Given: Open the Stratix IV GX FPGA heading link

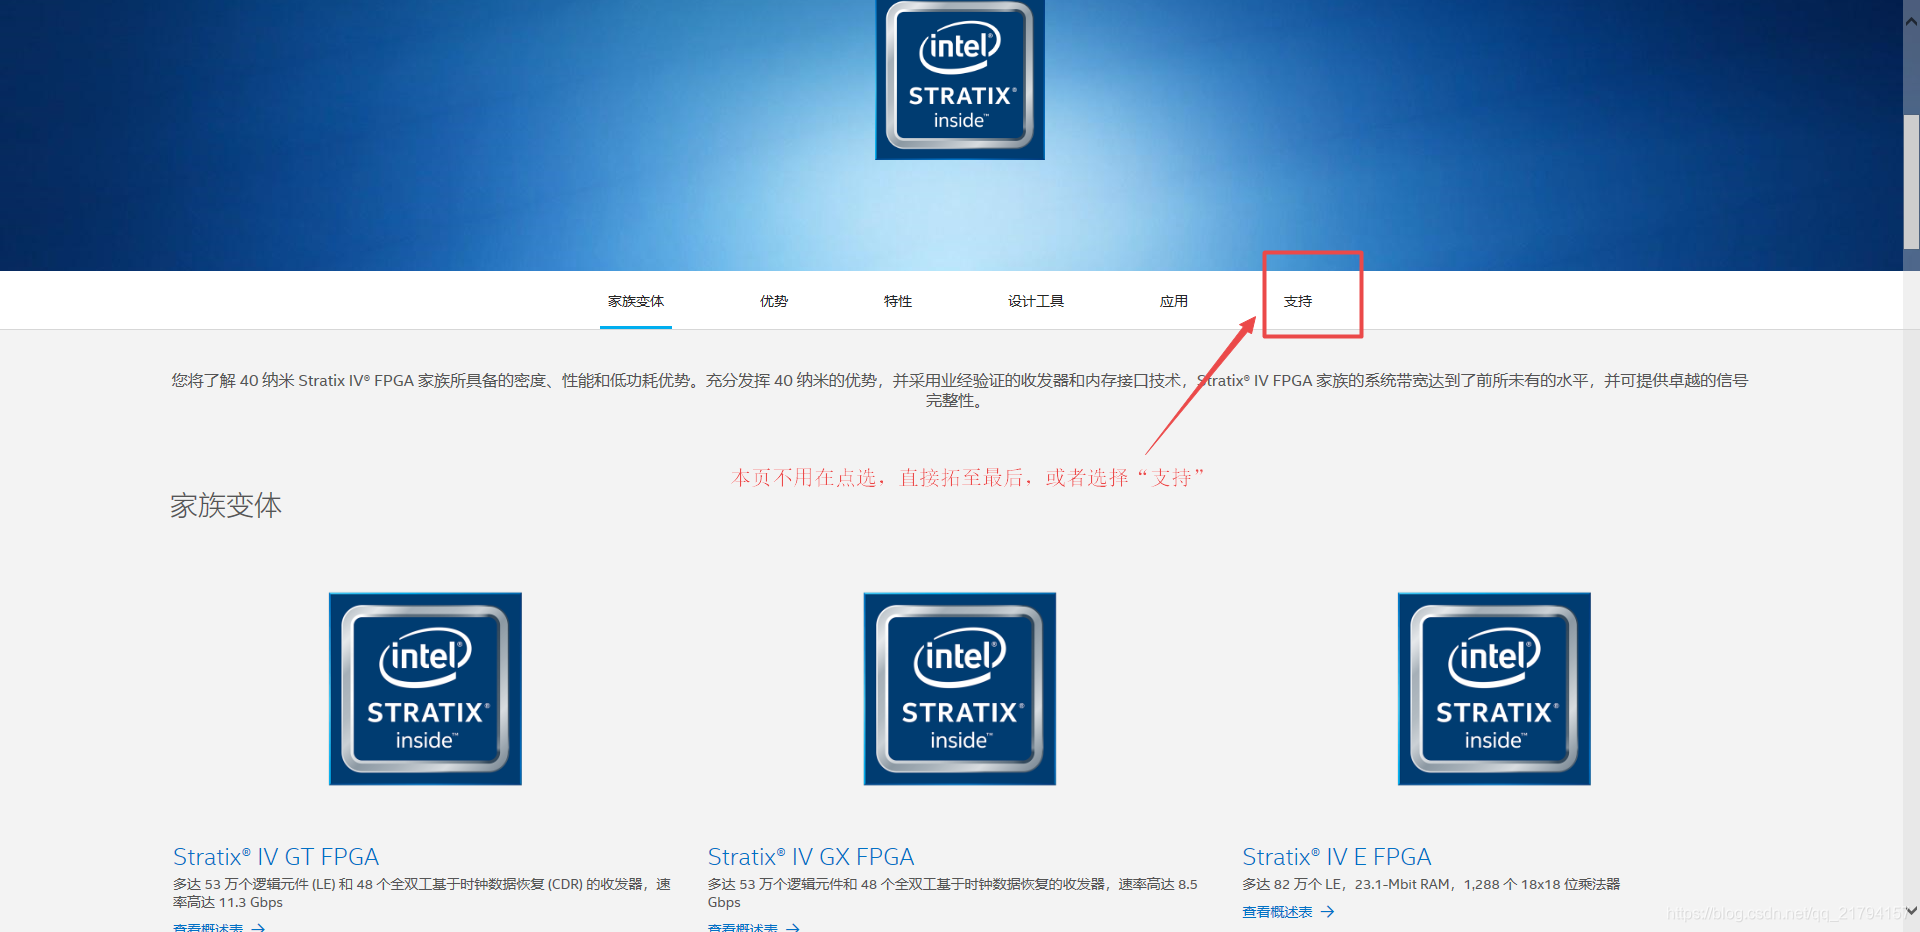Looking at the screenshot, I should tap(811, 857).
